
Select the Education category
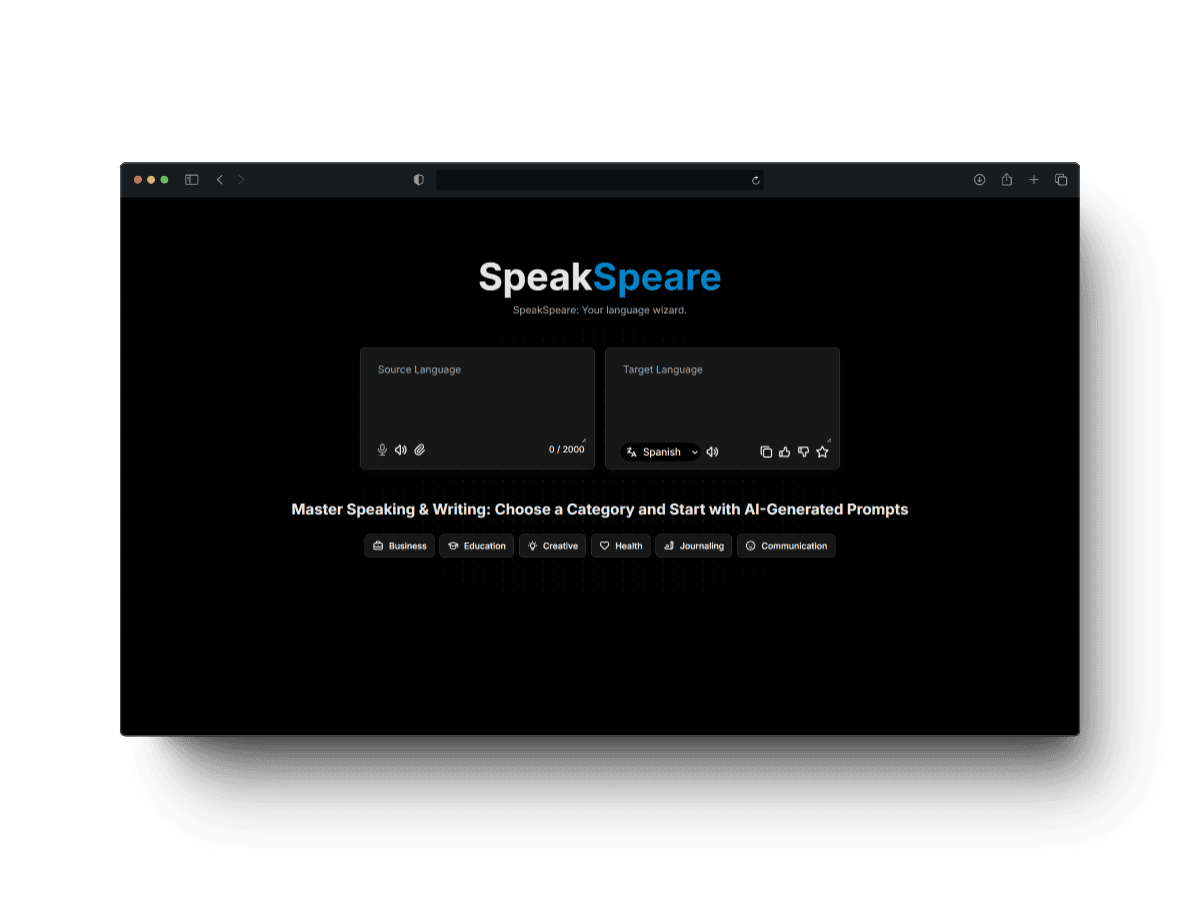pos(477,546)
